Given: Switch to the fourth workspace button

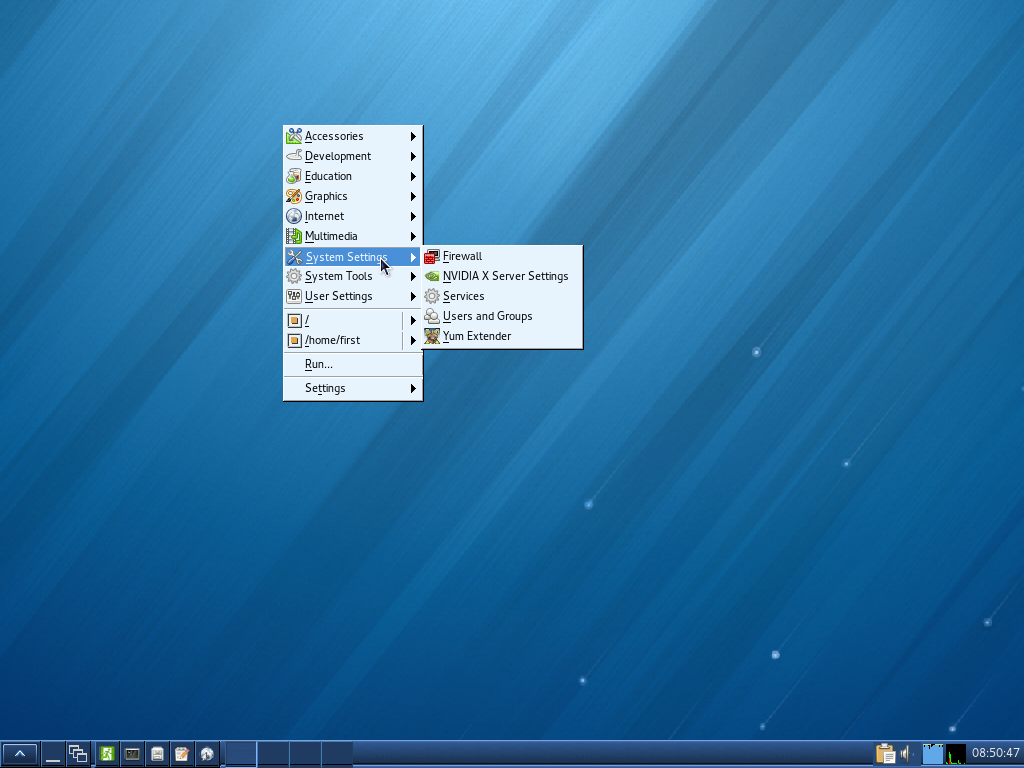Looking at the screenshot, I should coord(337,754).
